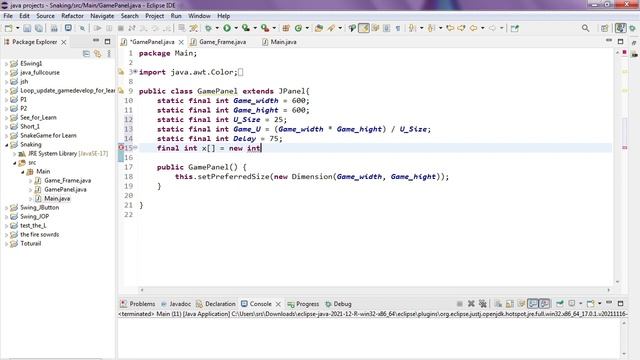
Task: Open the Project menu
Action: [155, 16]
